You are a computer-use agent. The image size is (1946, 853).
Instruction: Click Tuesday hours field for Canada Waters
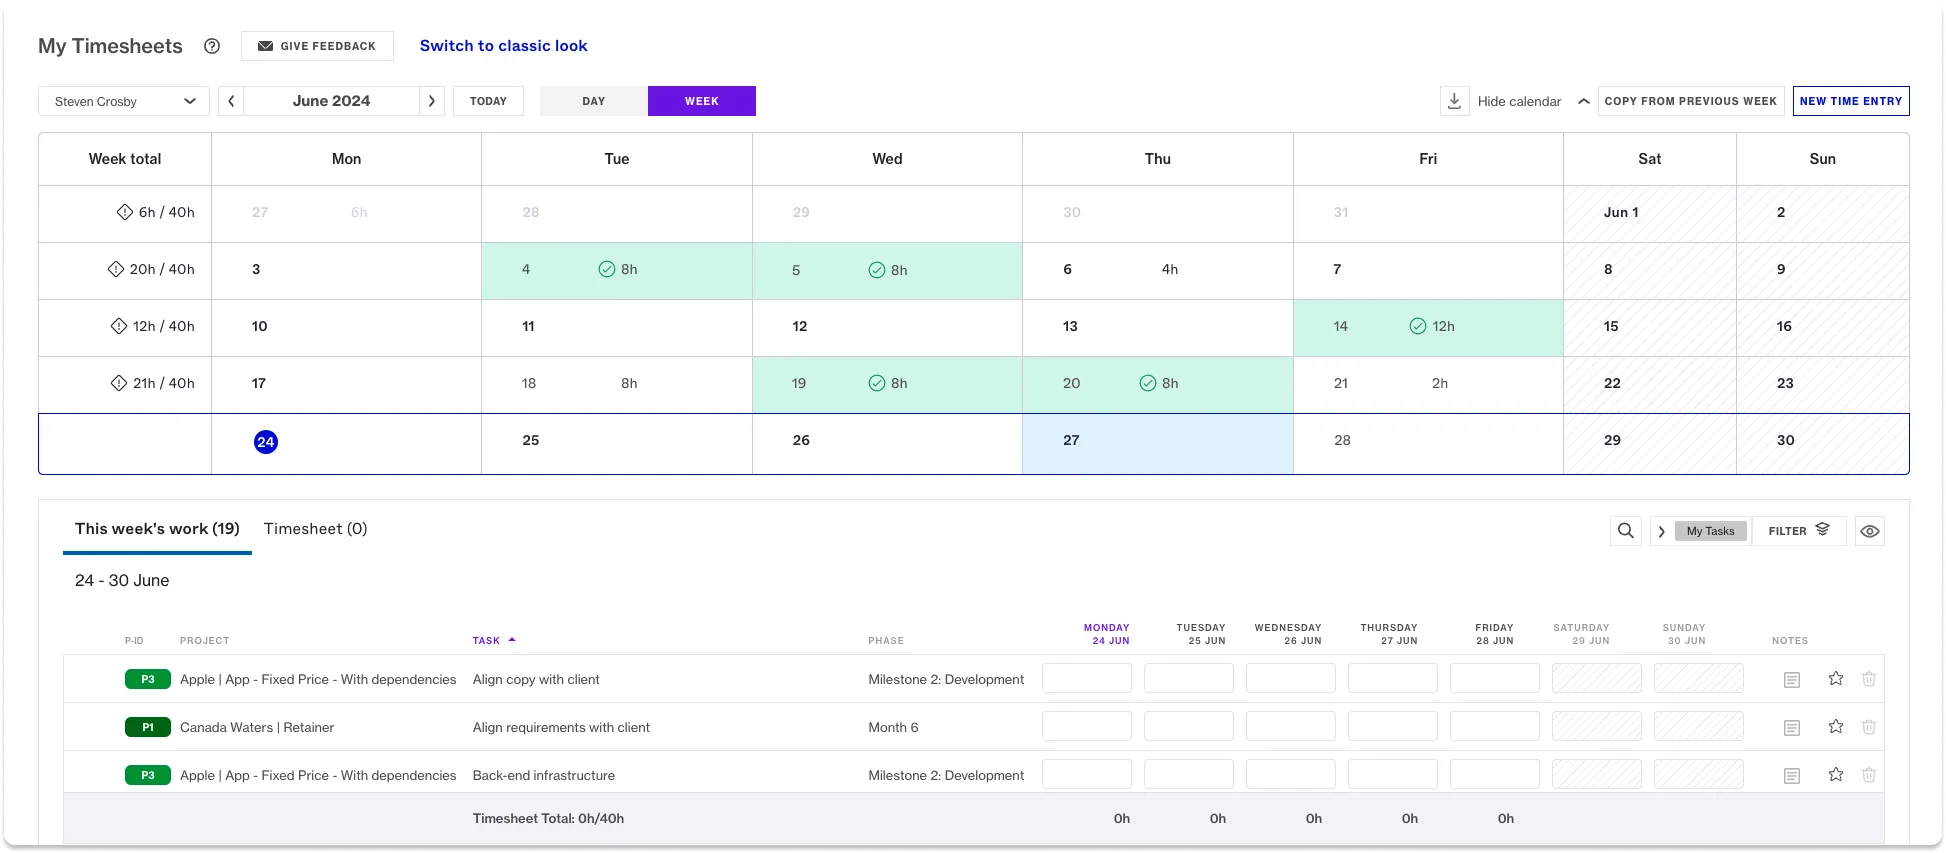click(1189, 726)
